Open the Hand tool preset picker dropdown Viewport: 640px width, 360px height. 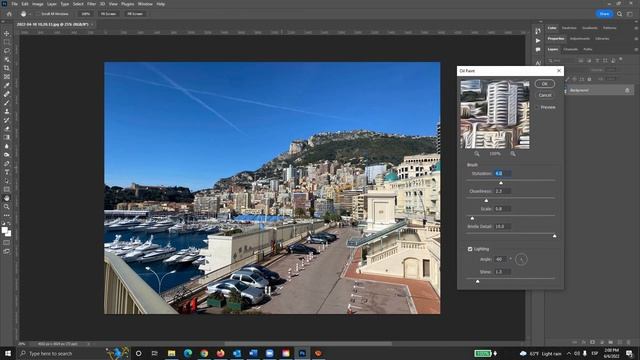30,14
